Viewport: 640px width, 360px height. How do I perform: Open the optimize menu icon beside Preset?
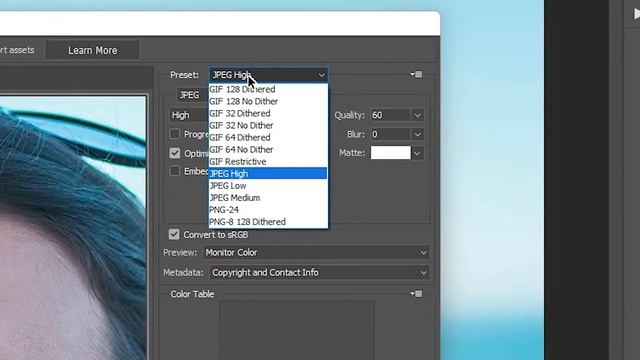[416, 75]
